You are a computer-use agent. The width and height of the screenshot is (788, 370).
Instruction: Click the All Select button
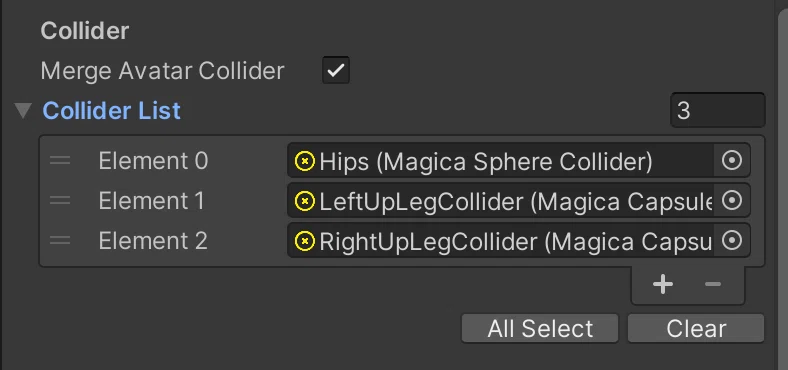coord(540,329)
